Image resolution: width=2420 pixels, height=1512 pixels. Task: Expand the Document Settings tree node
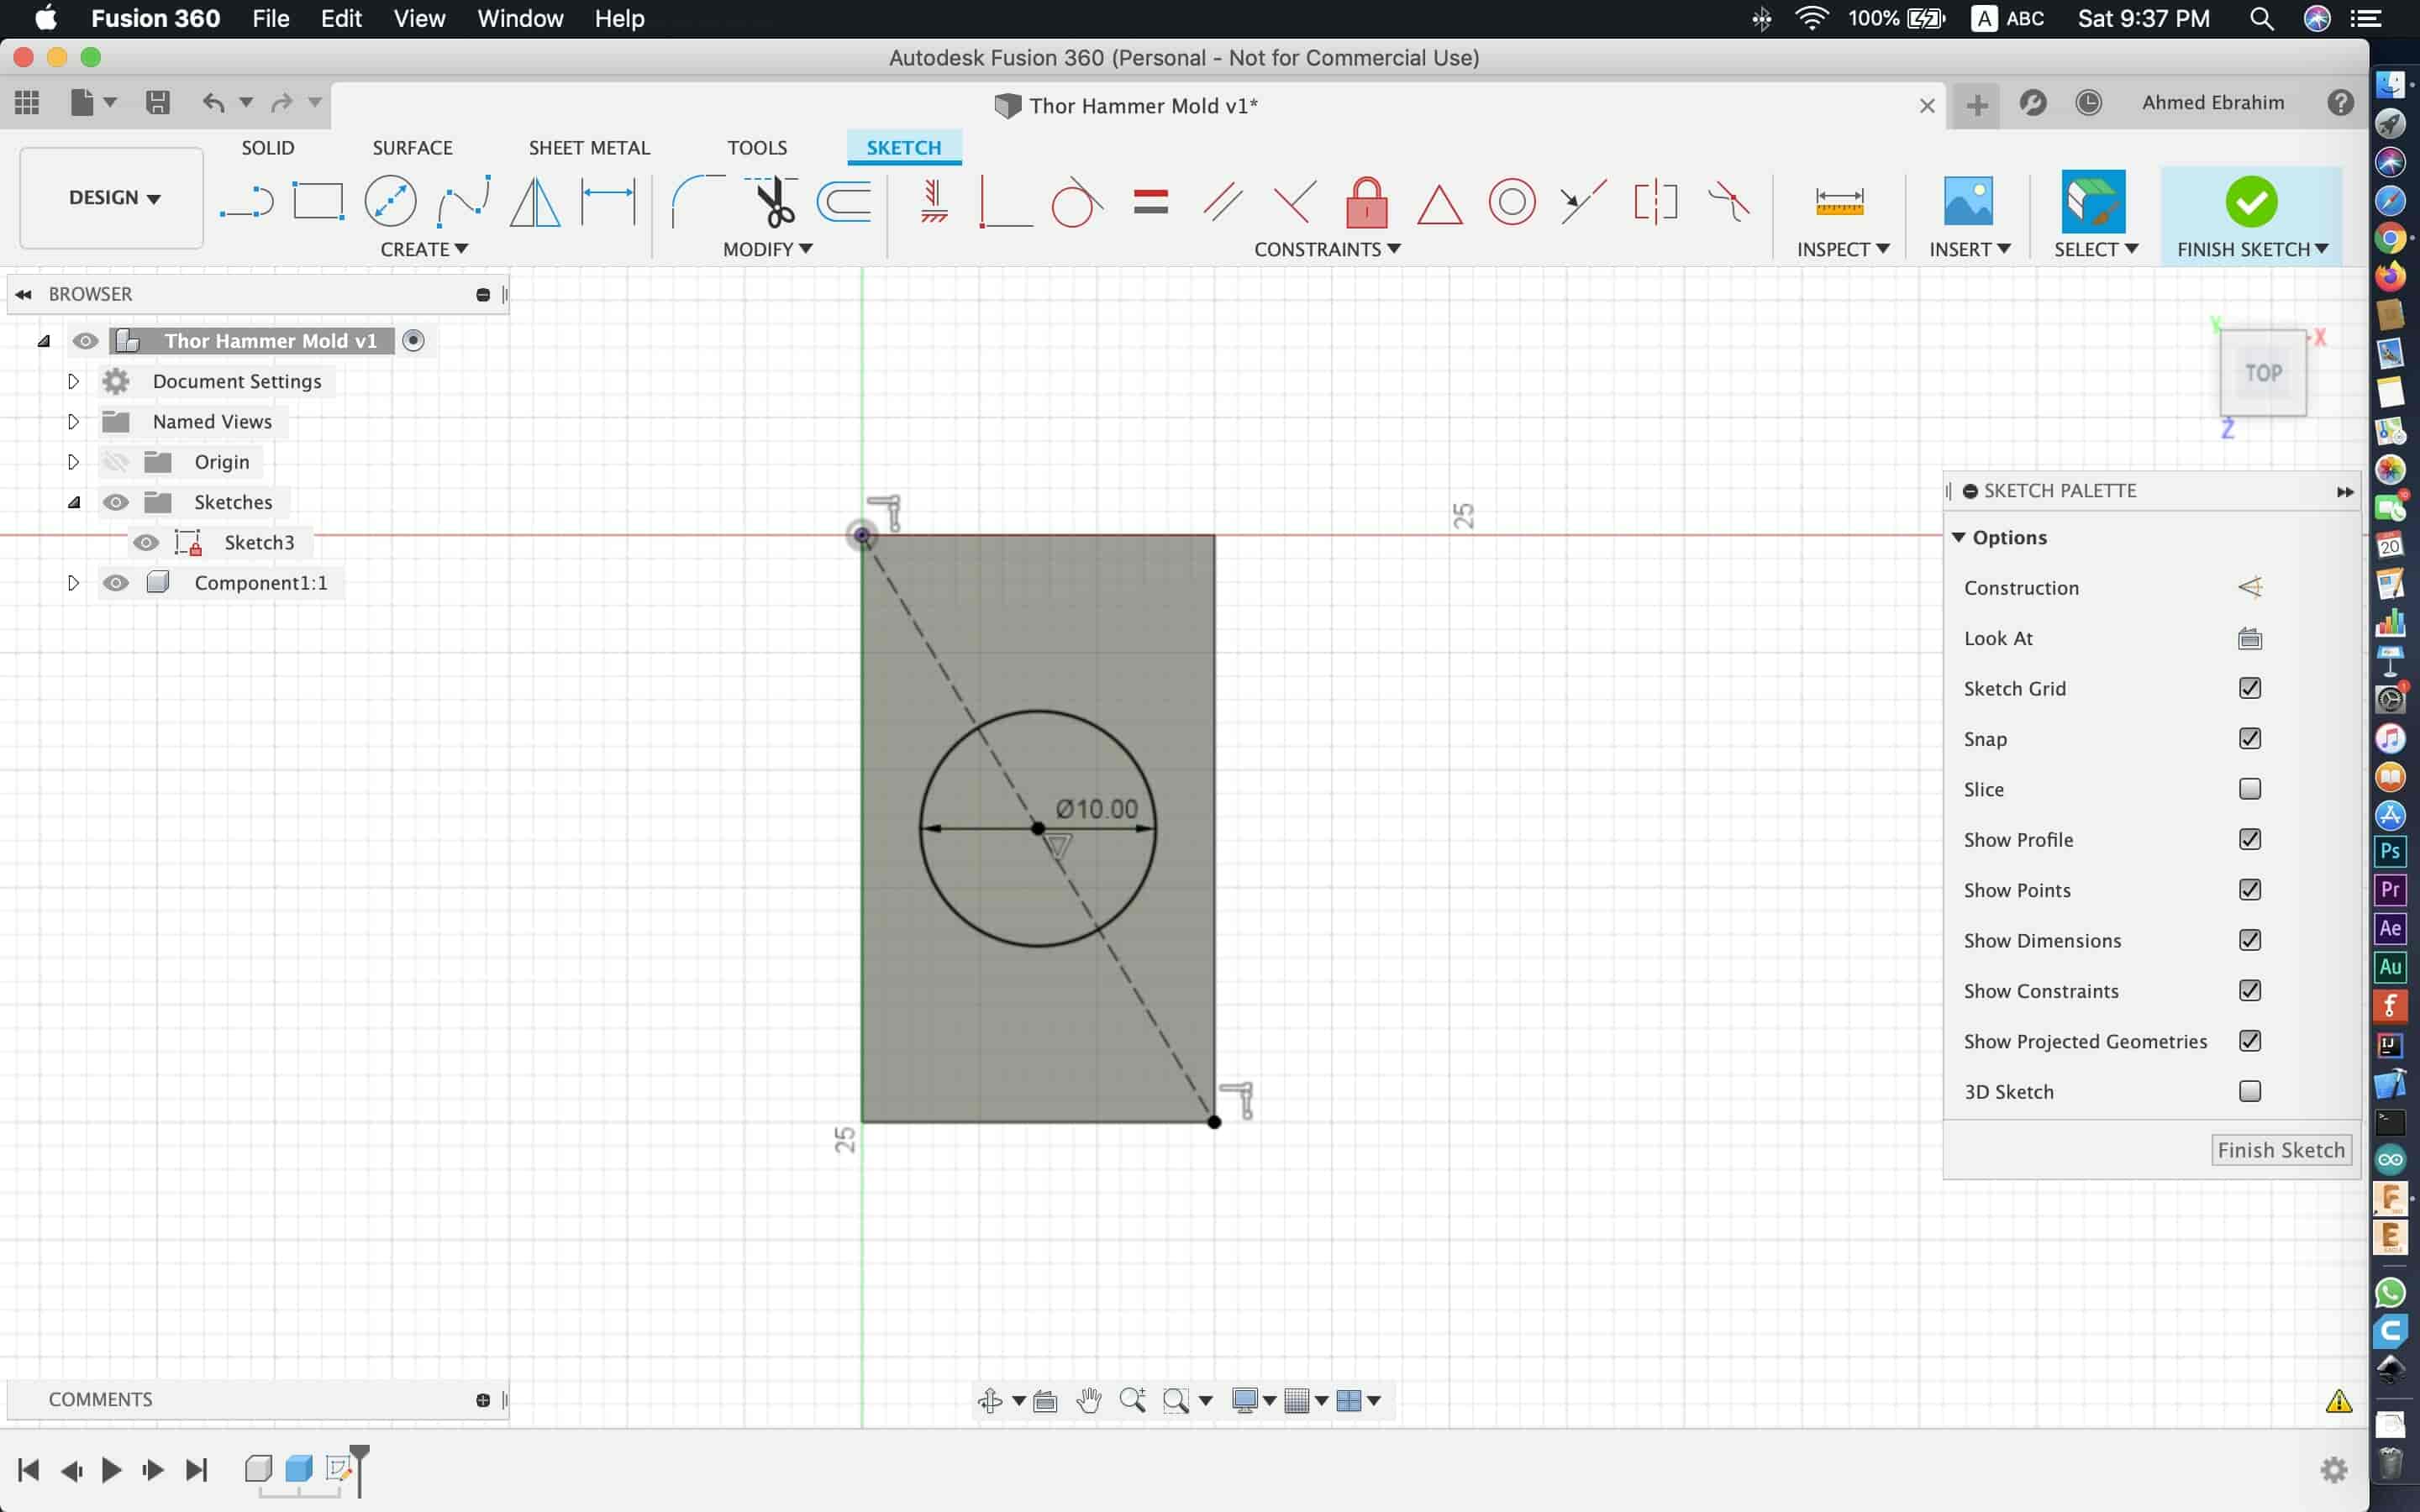click(x=72, y=381)
